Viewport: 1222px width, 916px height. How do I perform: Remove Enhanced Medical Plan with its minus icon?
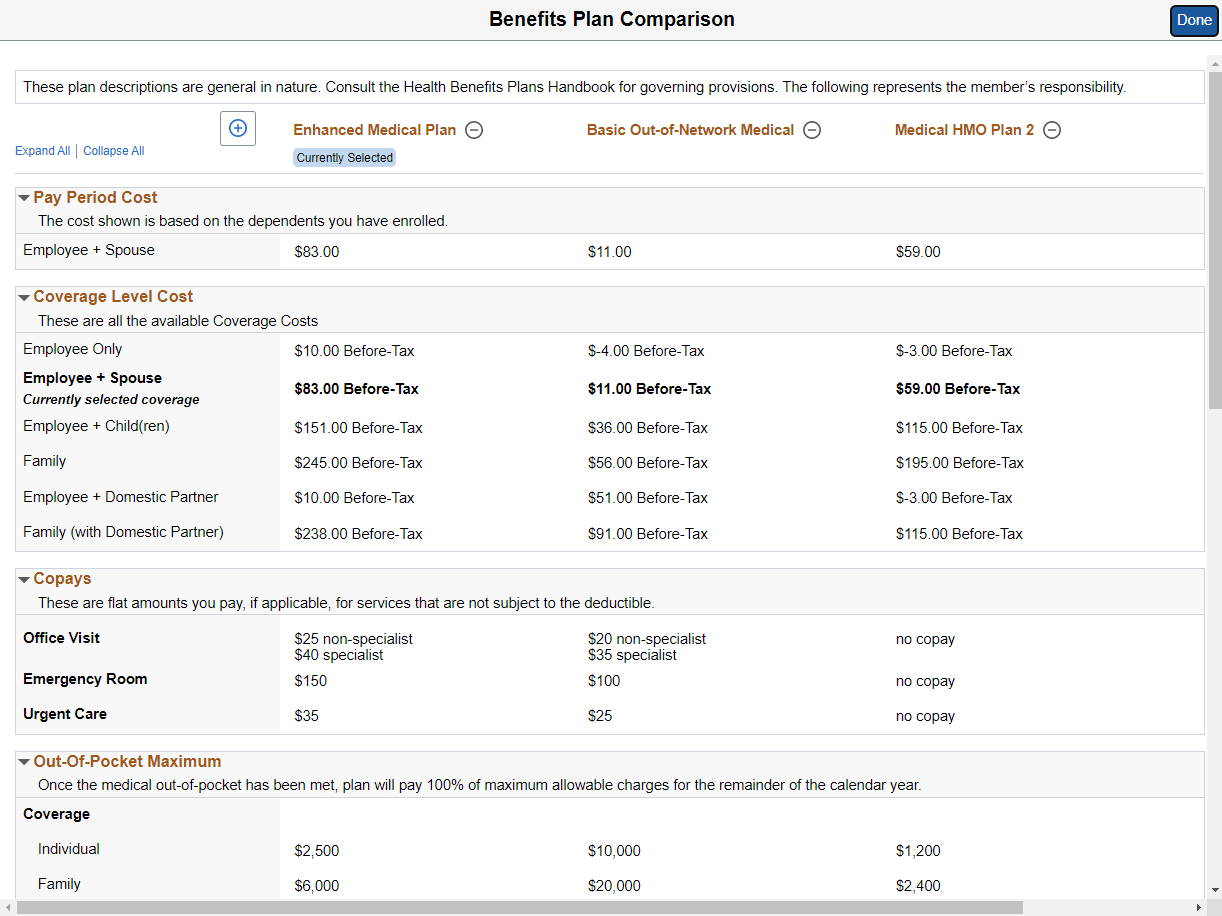473,130
